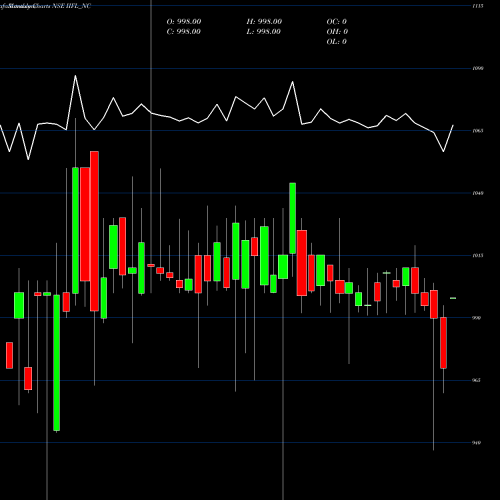Select the OC: 0 readout
This screenshot has height=500, width=500.
coord(336,22)
